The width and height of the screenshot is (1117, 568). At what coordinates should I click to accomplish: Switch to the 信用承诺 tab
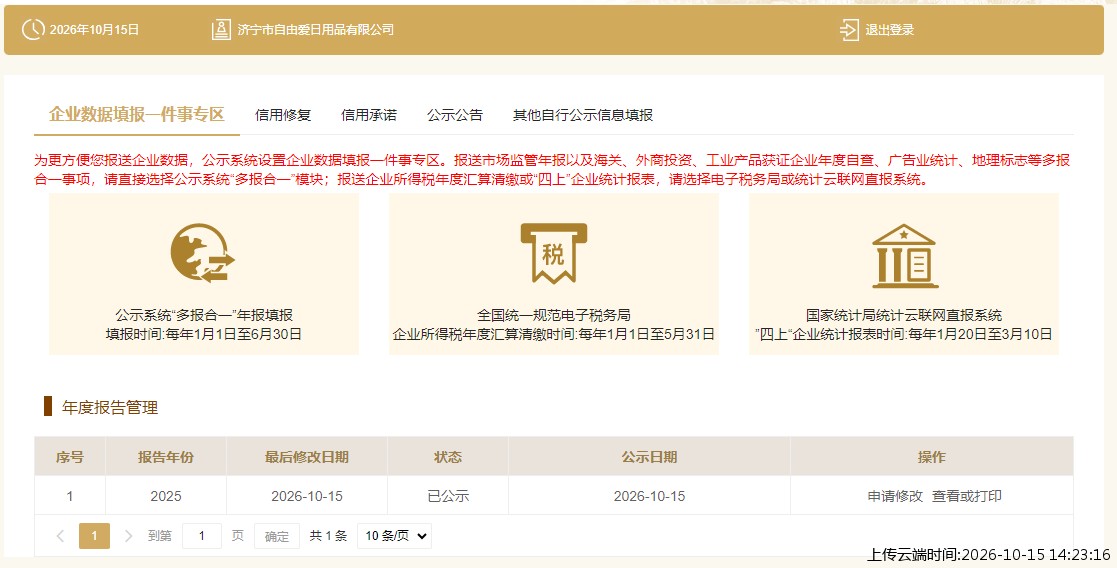click(368, 115)
